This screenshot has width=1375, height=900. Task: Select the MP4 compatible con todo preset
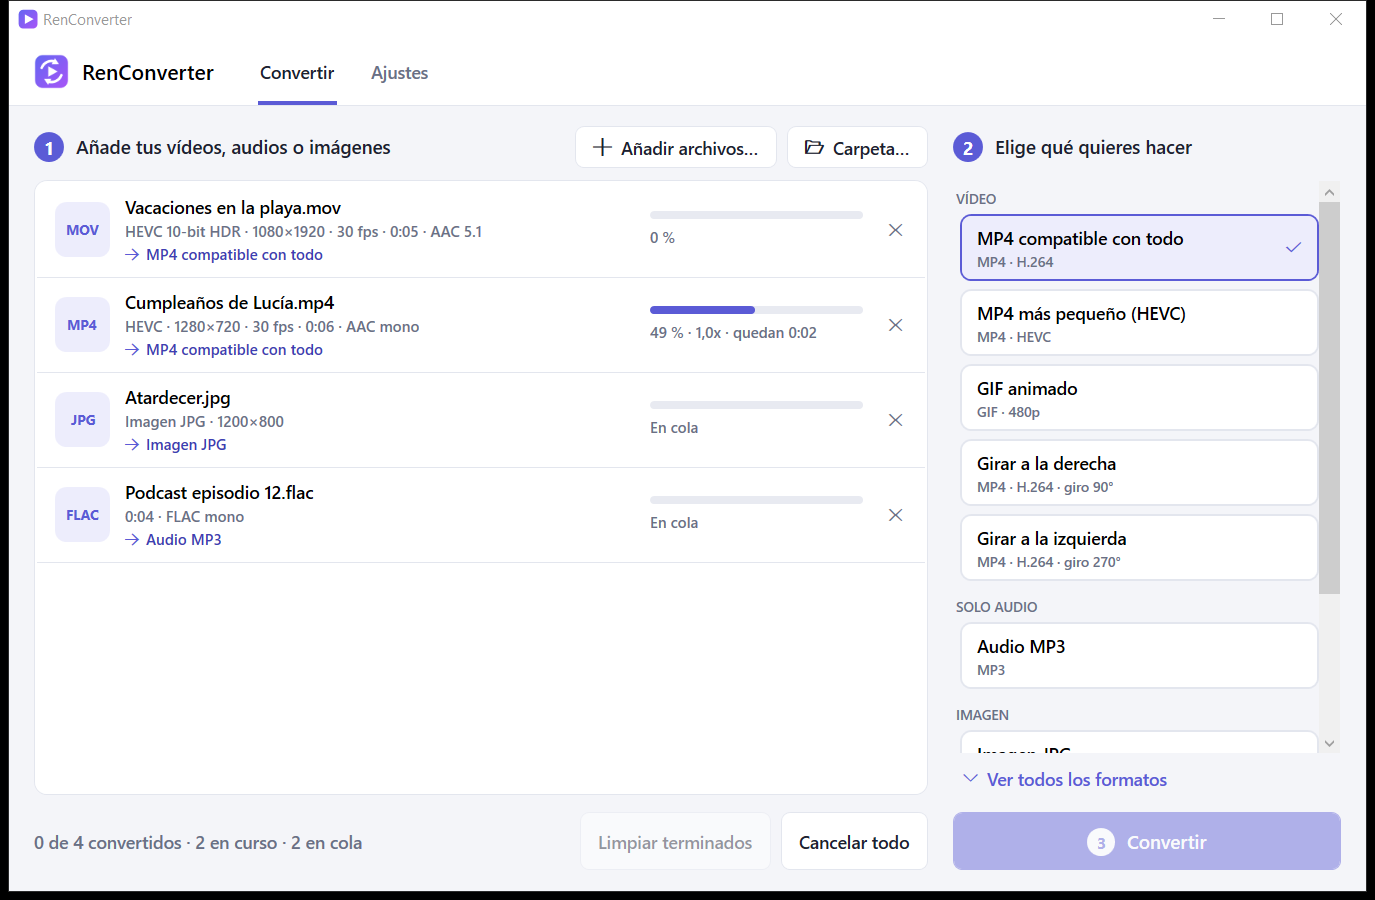point(1139,248)
